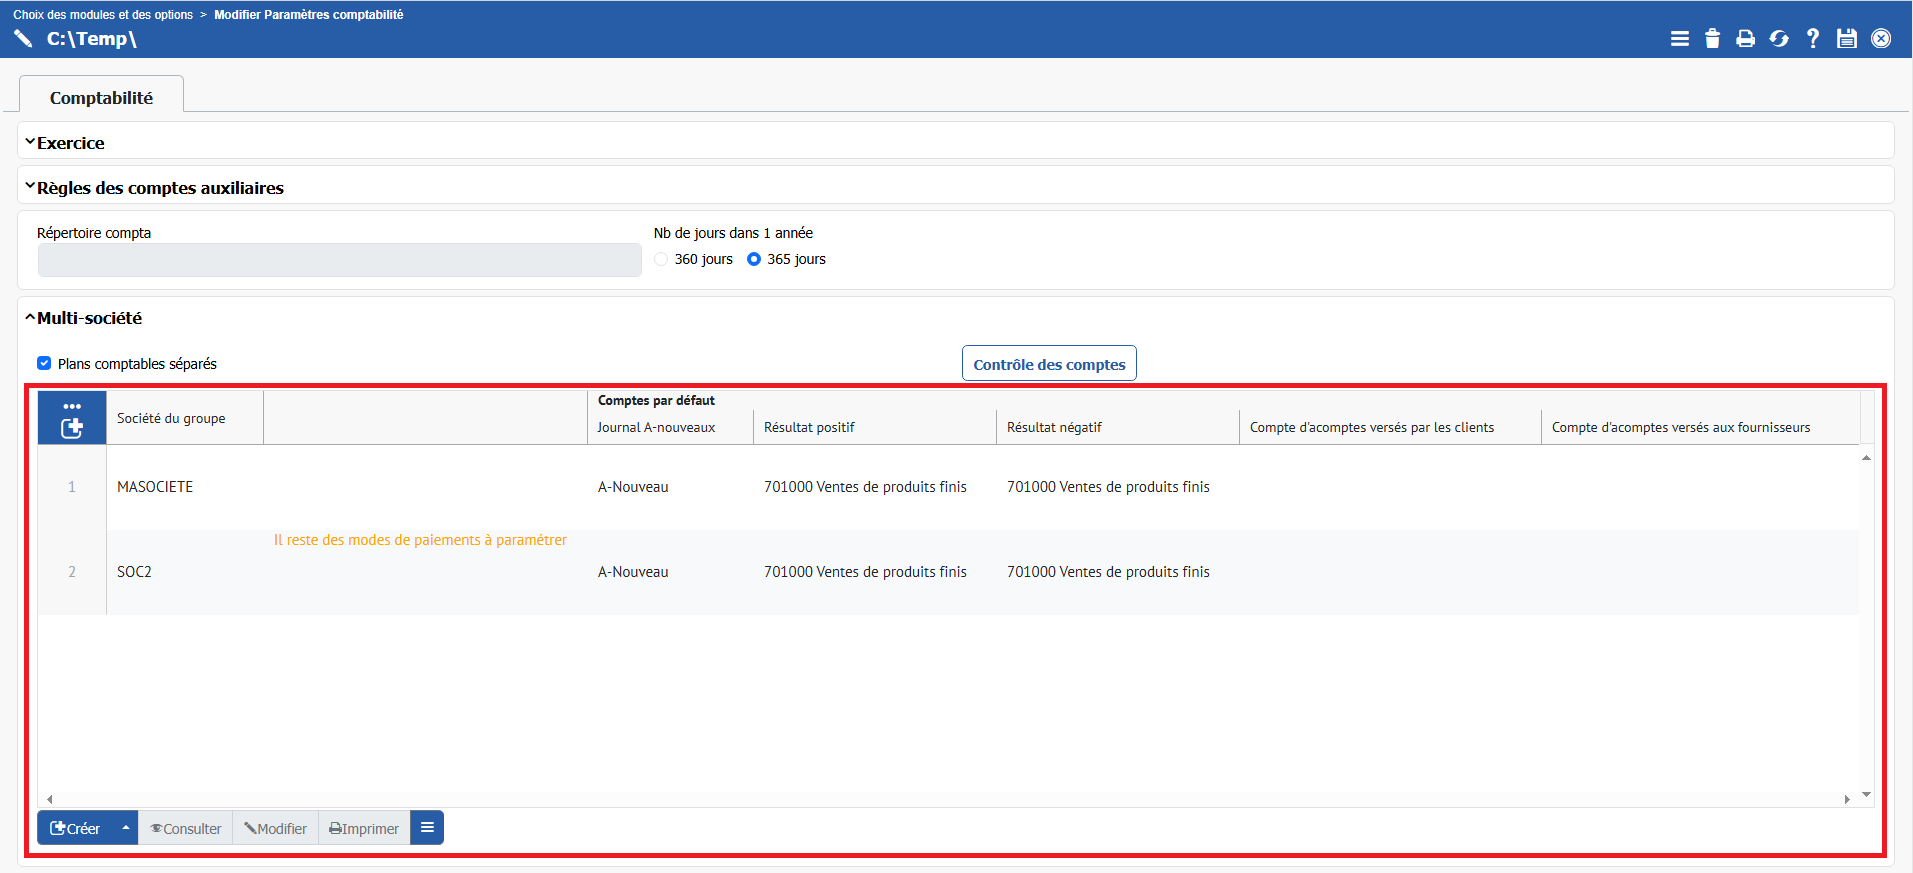
Task: Click the printer icon in the header
Action: tap(1745, 39)
